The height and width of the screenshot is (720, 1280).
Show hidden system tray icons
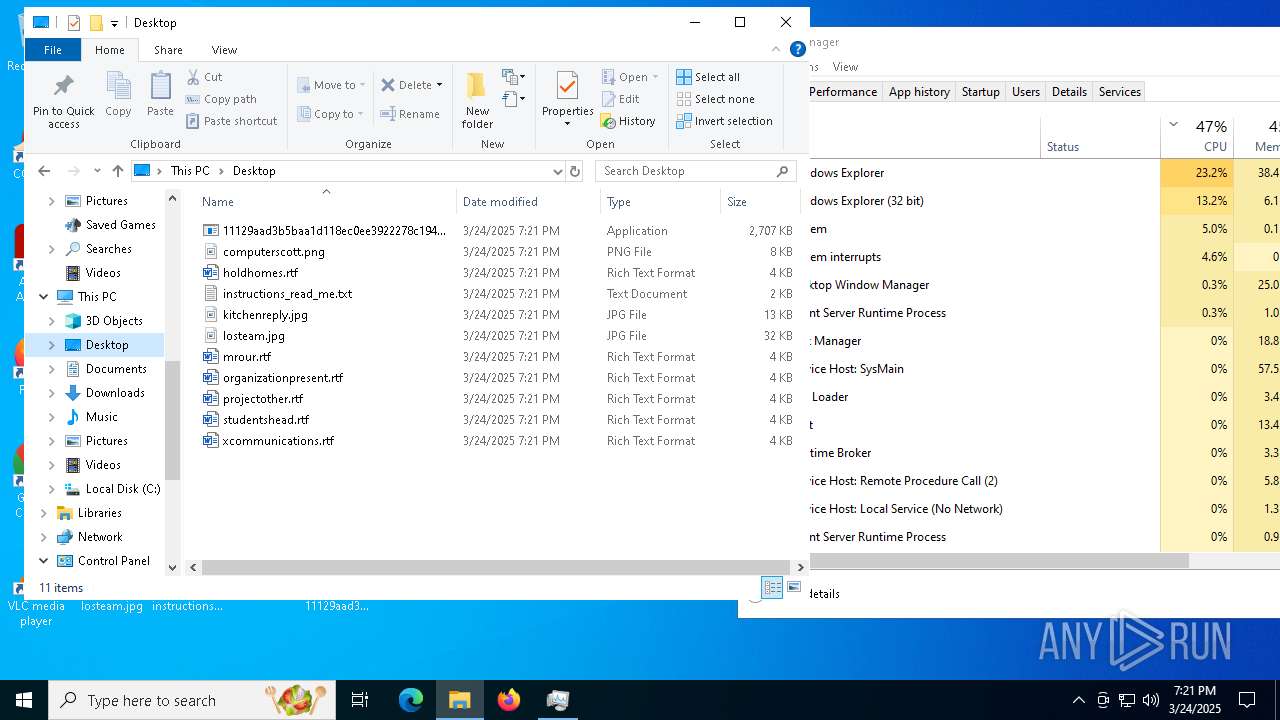(x=1078, y=700)
